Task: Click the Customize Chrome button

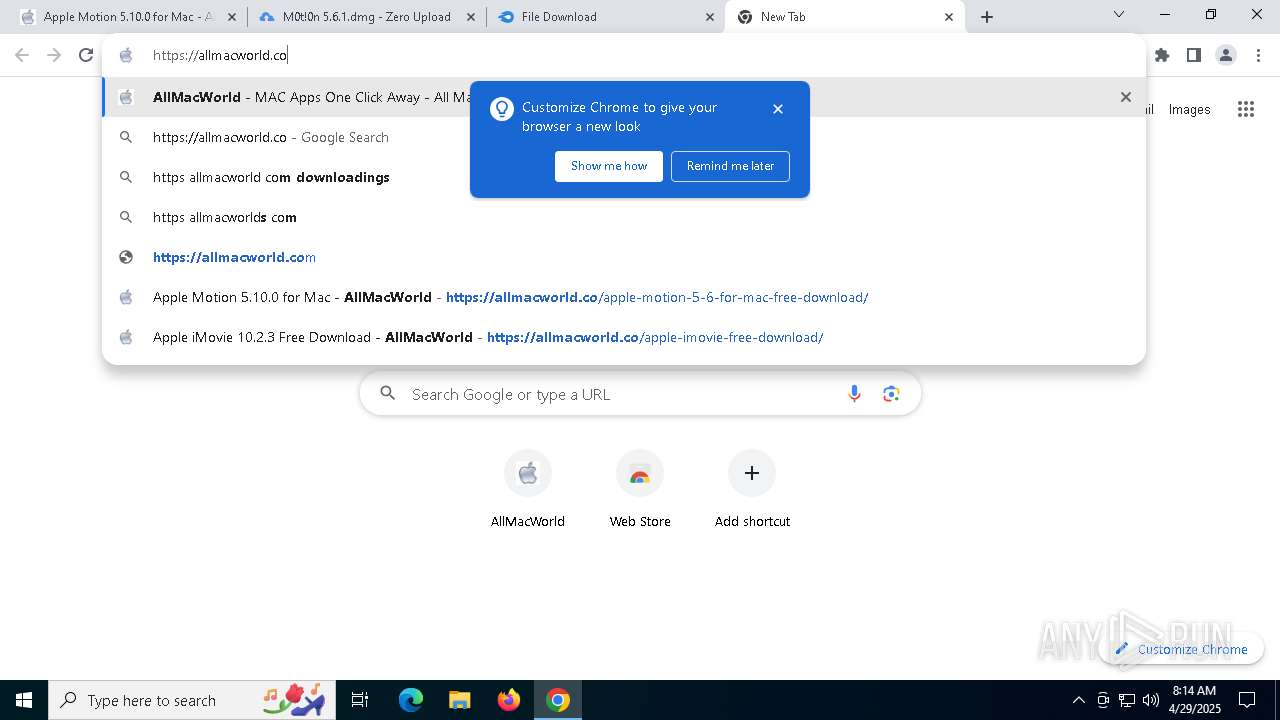Action: pos(1181,649)
